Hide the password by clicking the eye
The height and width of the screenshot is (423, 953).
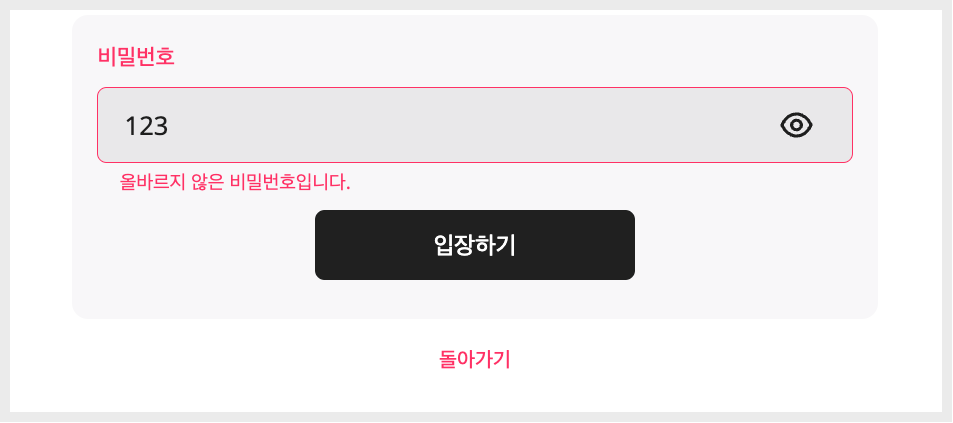coord(796,125)
